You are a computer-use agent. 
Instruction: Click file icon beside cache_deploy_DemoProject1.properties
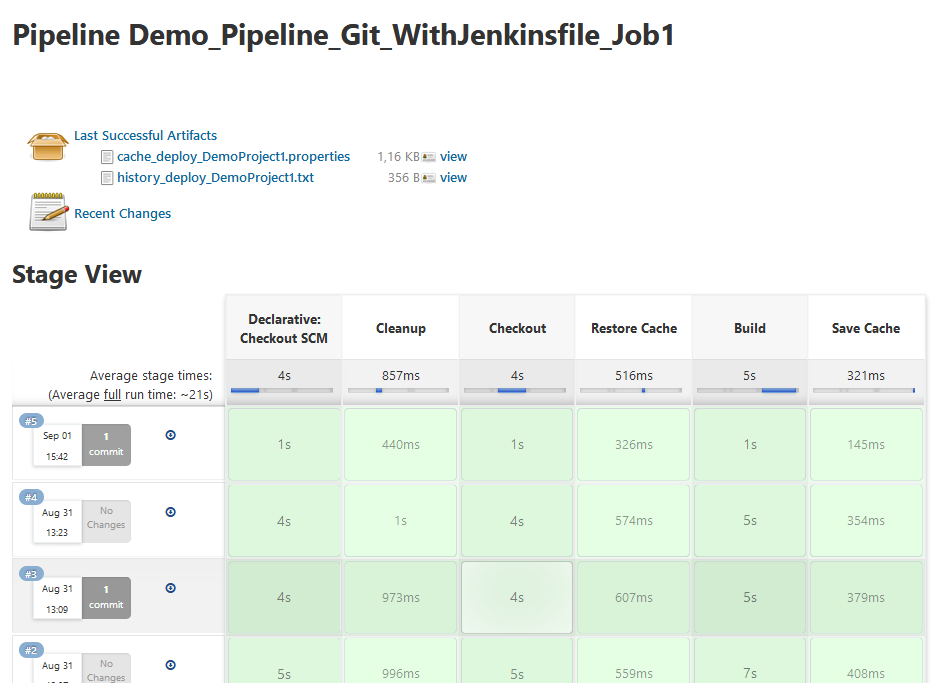click(x=107, y=156)
